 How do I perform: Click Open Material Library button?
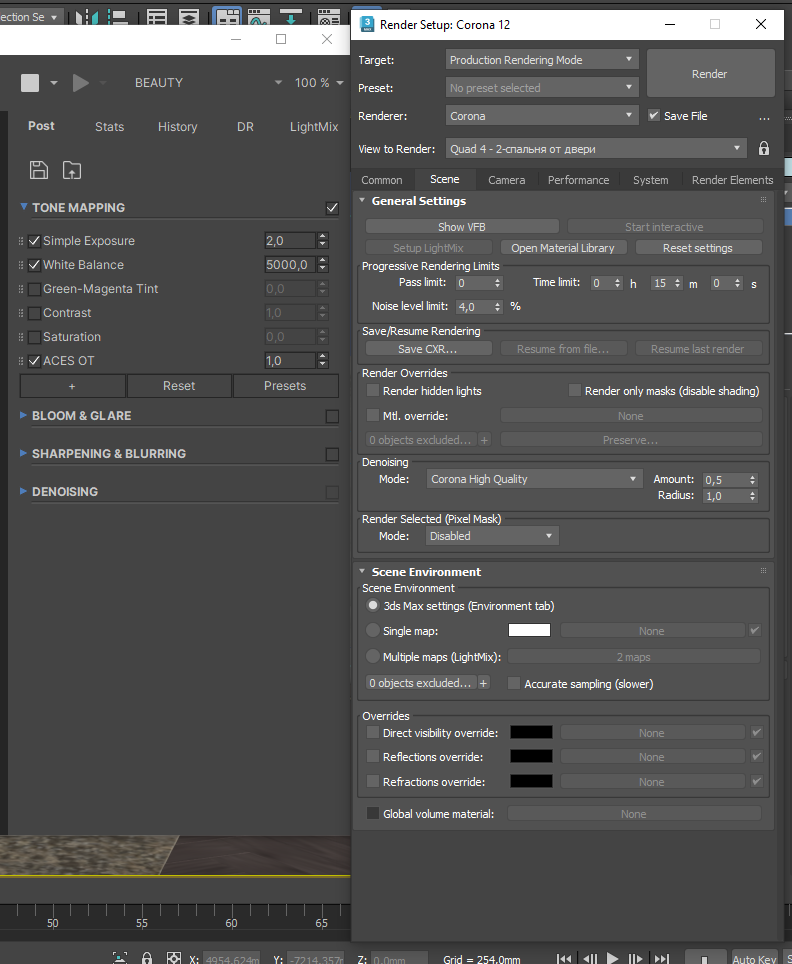(563, 248)
